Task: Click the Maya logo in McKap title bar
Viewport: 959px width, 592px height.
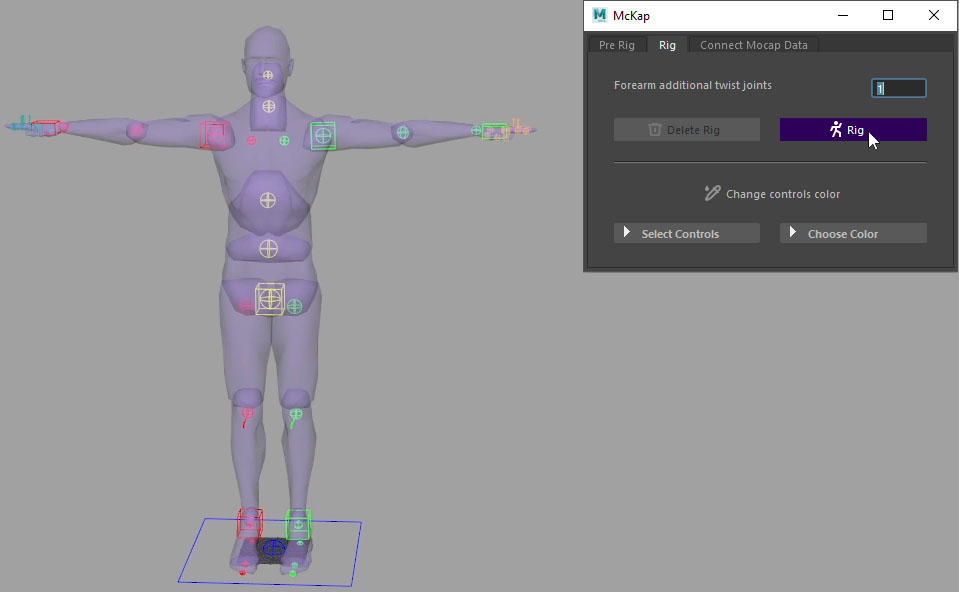Action: 599,15
